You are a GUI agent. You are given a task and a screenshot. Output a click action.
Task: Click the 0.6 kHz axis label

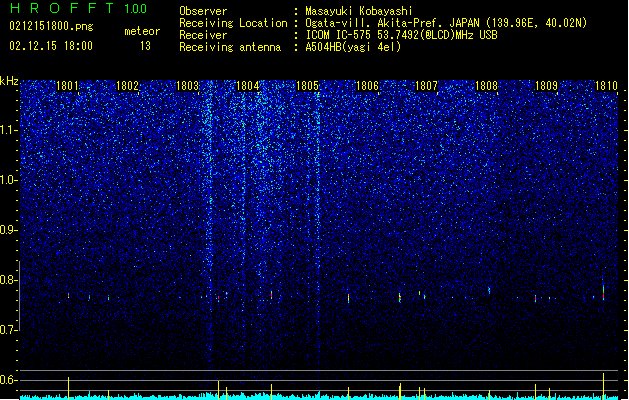point(8,380)
